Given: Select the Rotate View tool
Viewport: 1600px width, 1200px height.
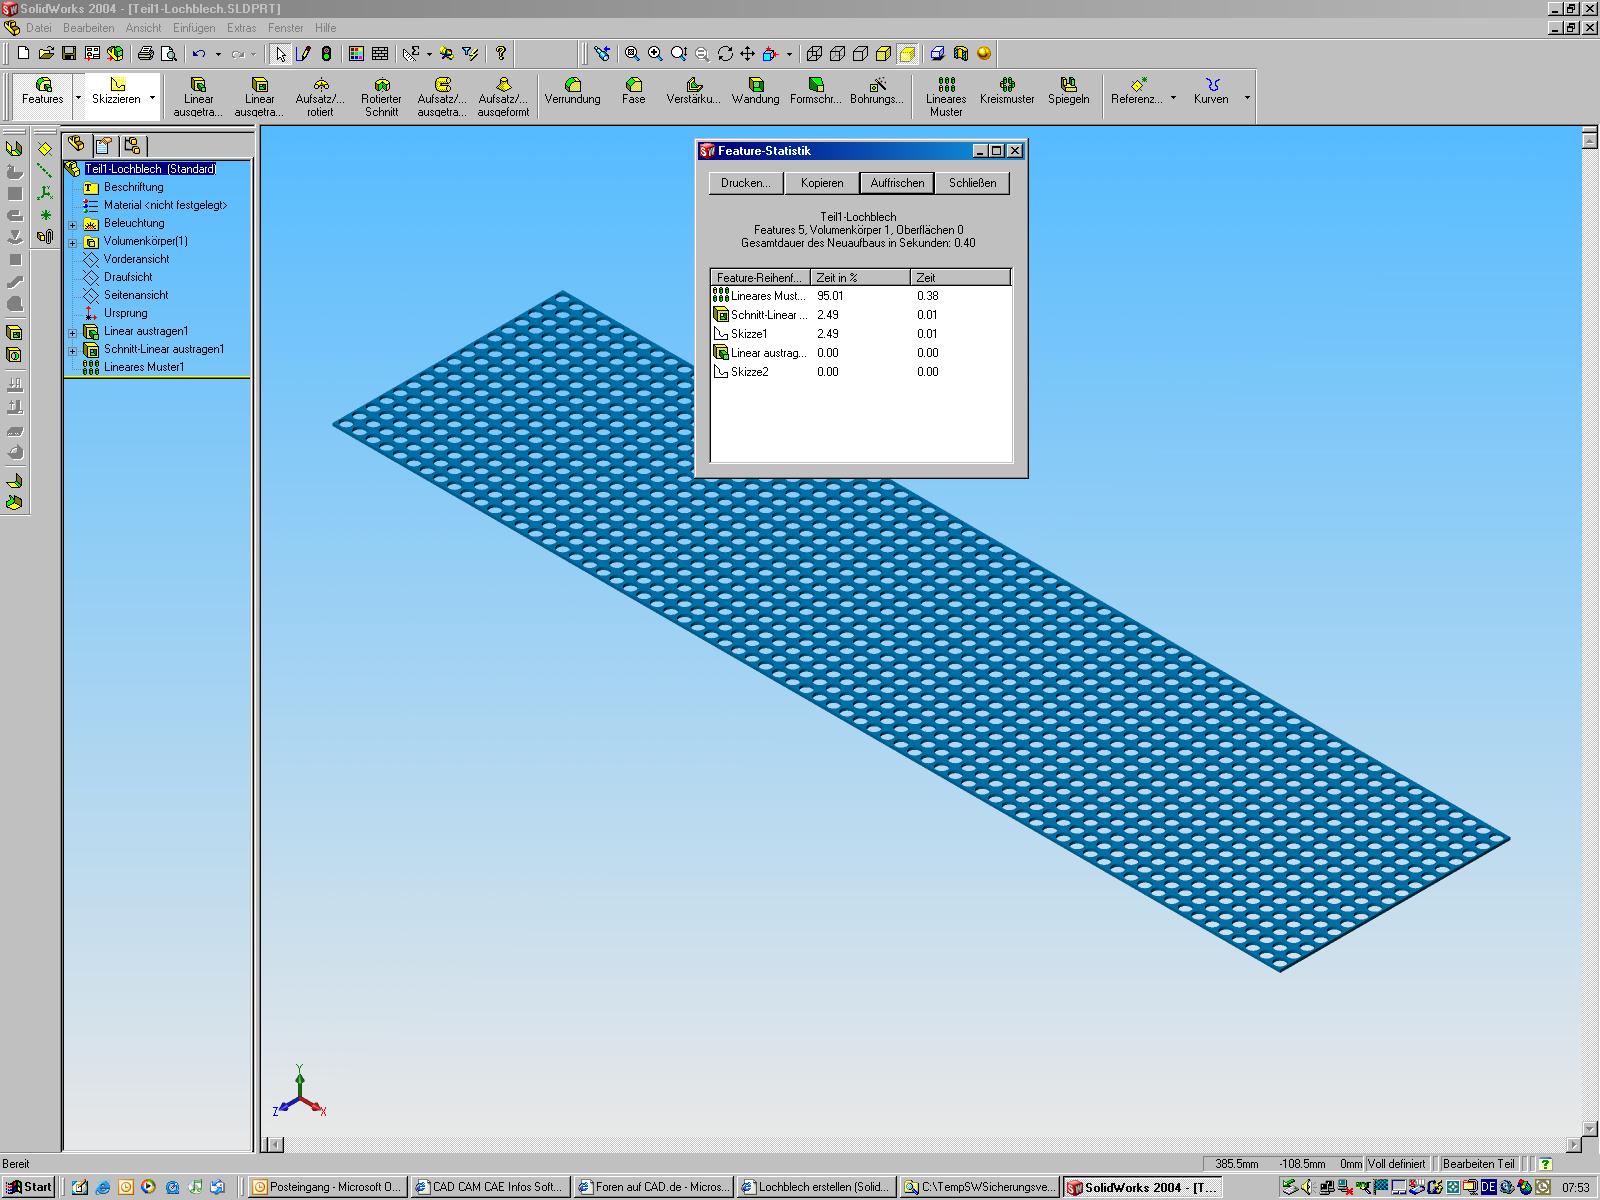Looking at the screenshot, I should click(725, 54).
